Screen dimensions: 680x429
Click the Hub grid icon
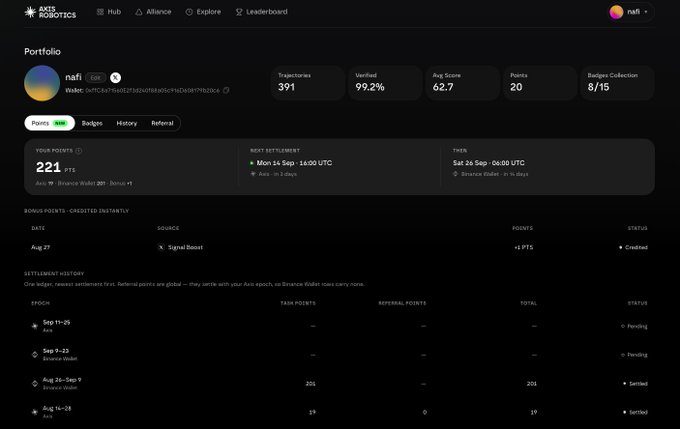(x=100, y=12)
